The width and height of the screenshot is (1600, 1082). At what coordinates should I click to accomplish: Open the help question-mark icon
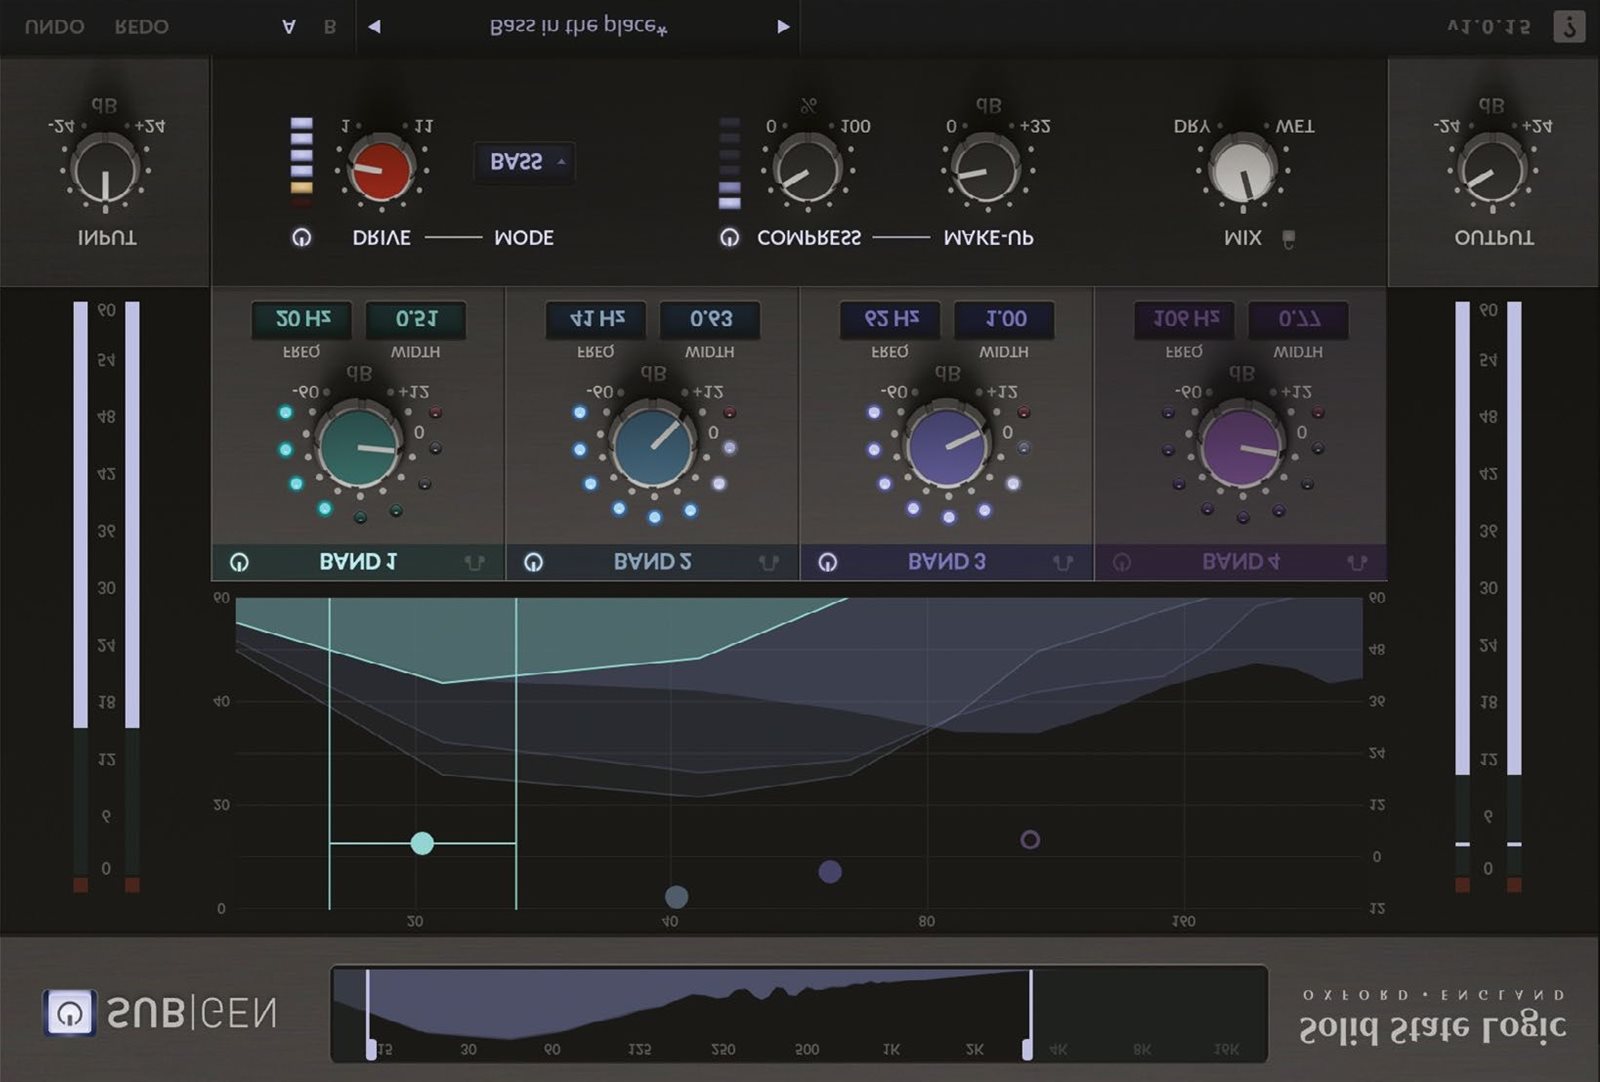tap(1569, 27)
